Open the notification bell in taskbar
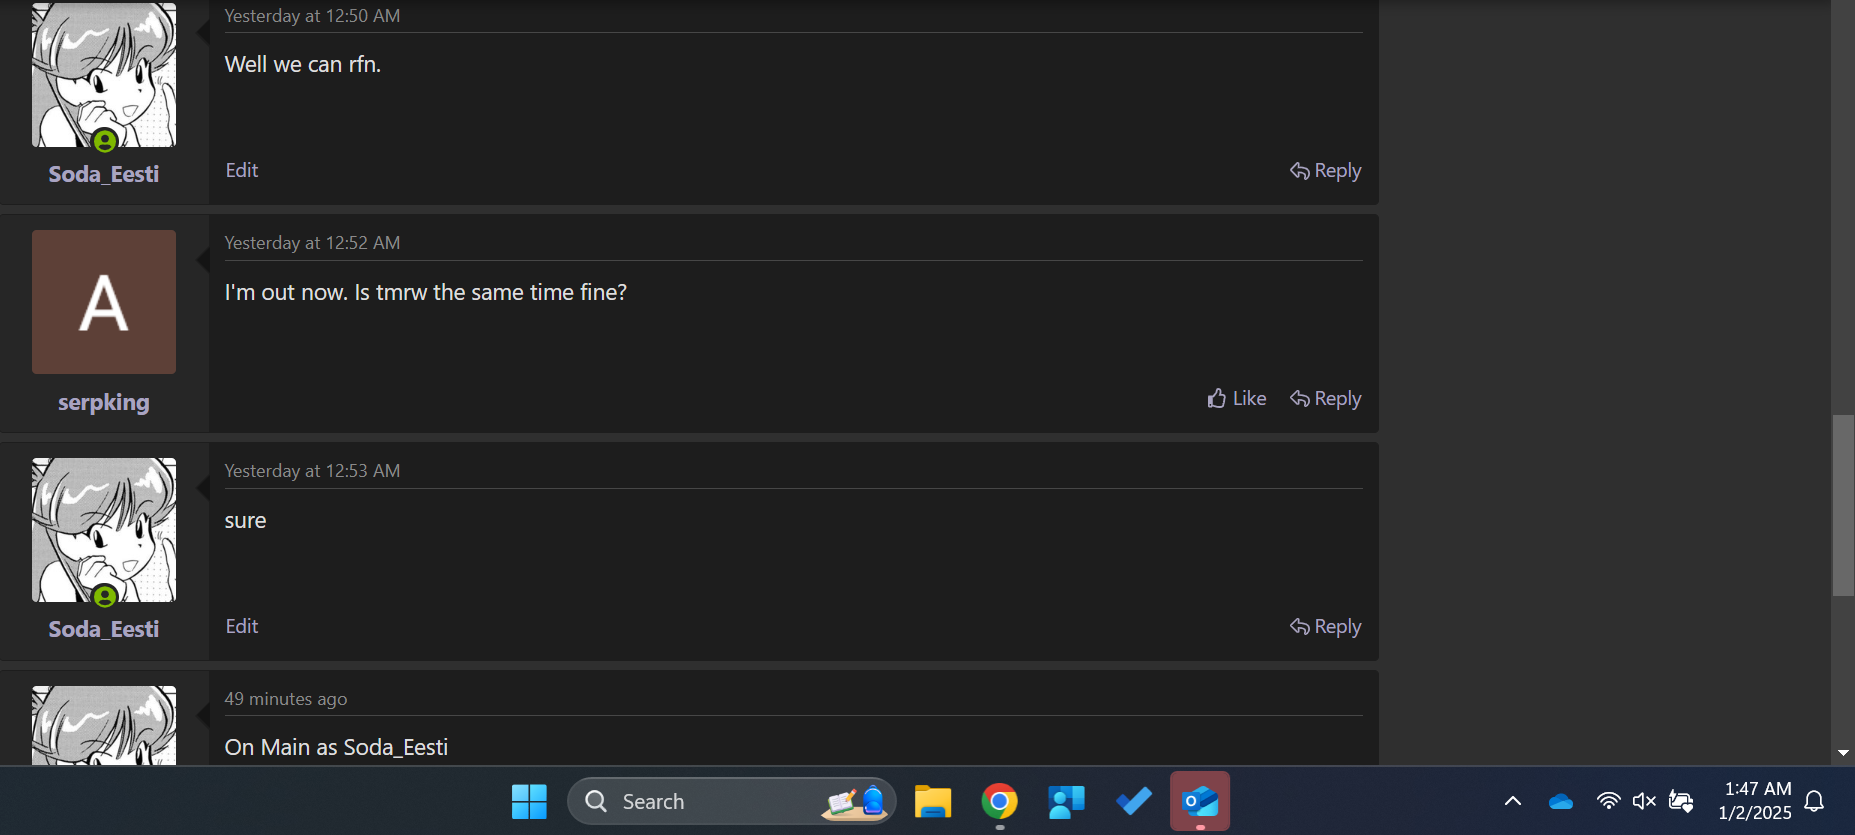This screenshot has height=835, width=1855. [1814, 801]
